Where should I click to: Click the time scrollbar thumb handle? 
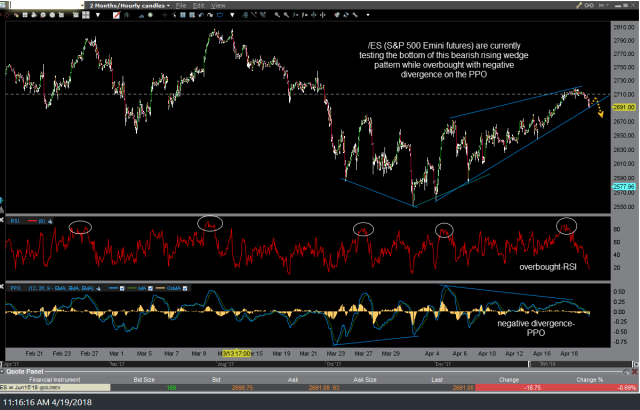529,363
